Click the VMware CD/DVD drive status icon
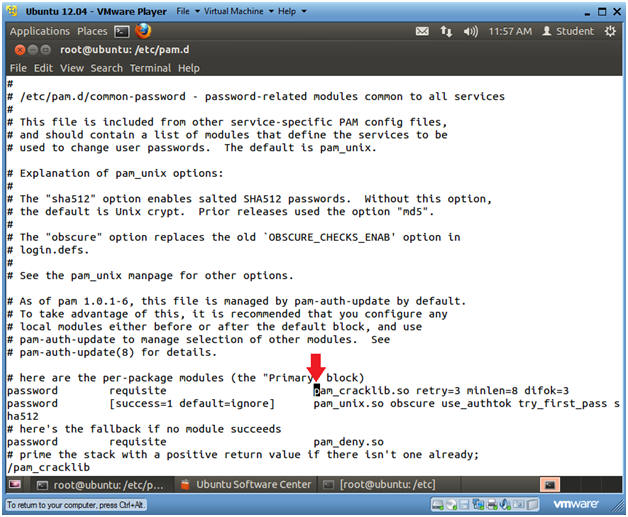The width and height of the screenshot is (628, 517). 451,505
